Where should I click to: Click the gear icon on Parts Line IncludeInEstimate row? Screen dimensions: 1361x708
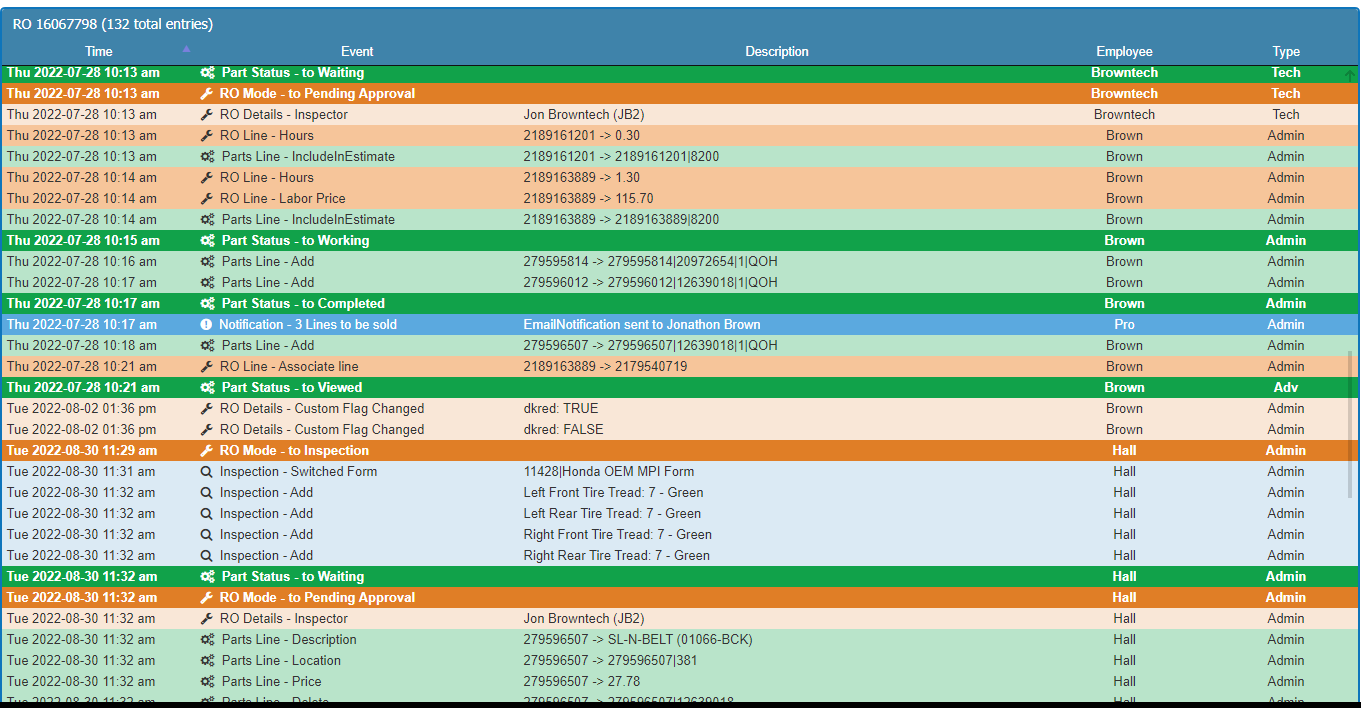coord(207,156)
